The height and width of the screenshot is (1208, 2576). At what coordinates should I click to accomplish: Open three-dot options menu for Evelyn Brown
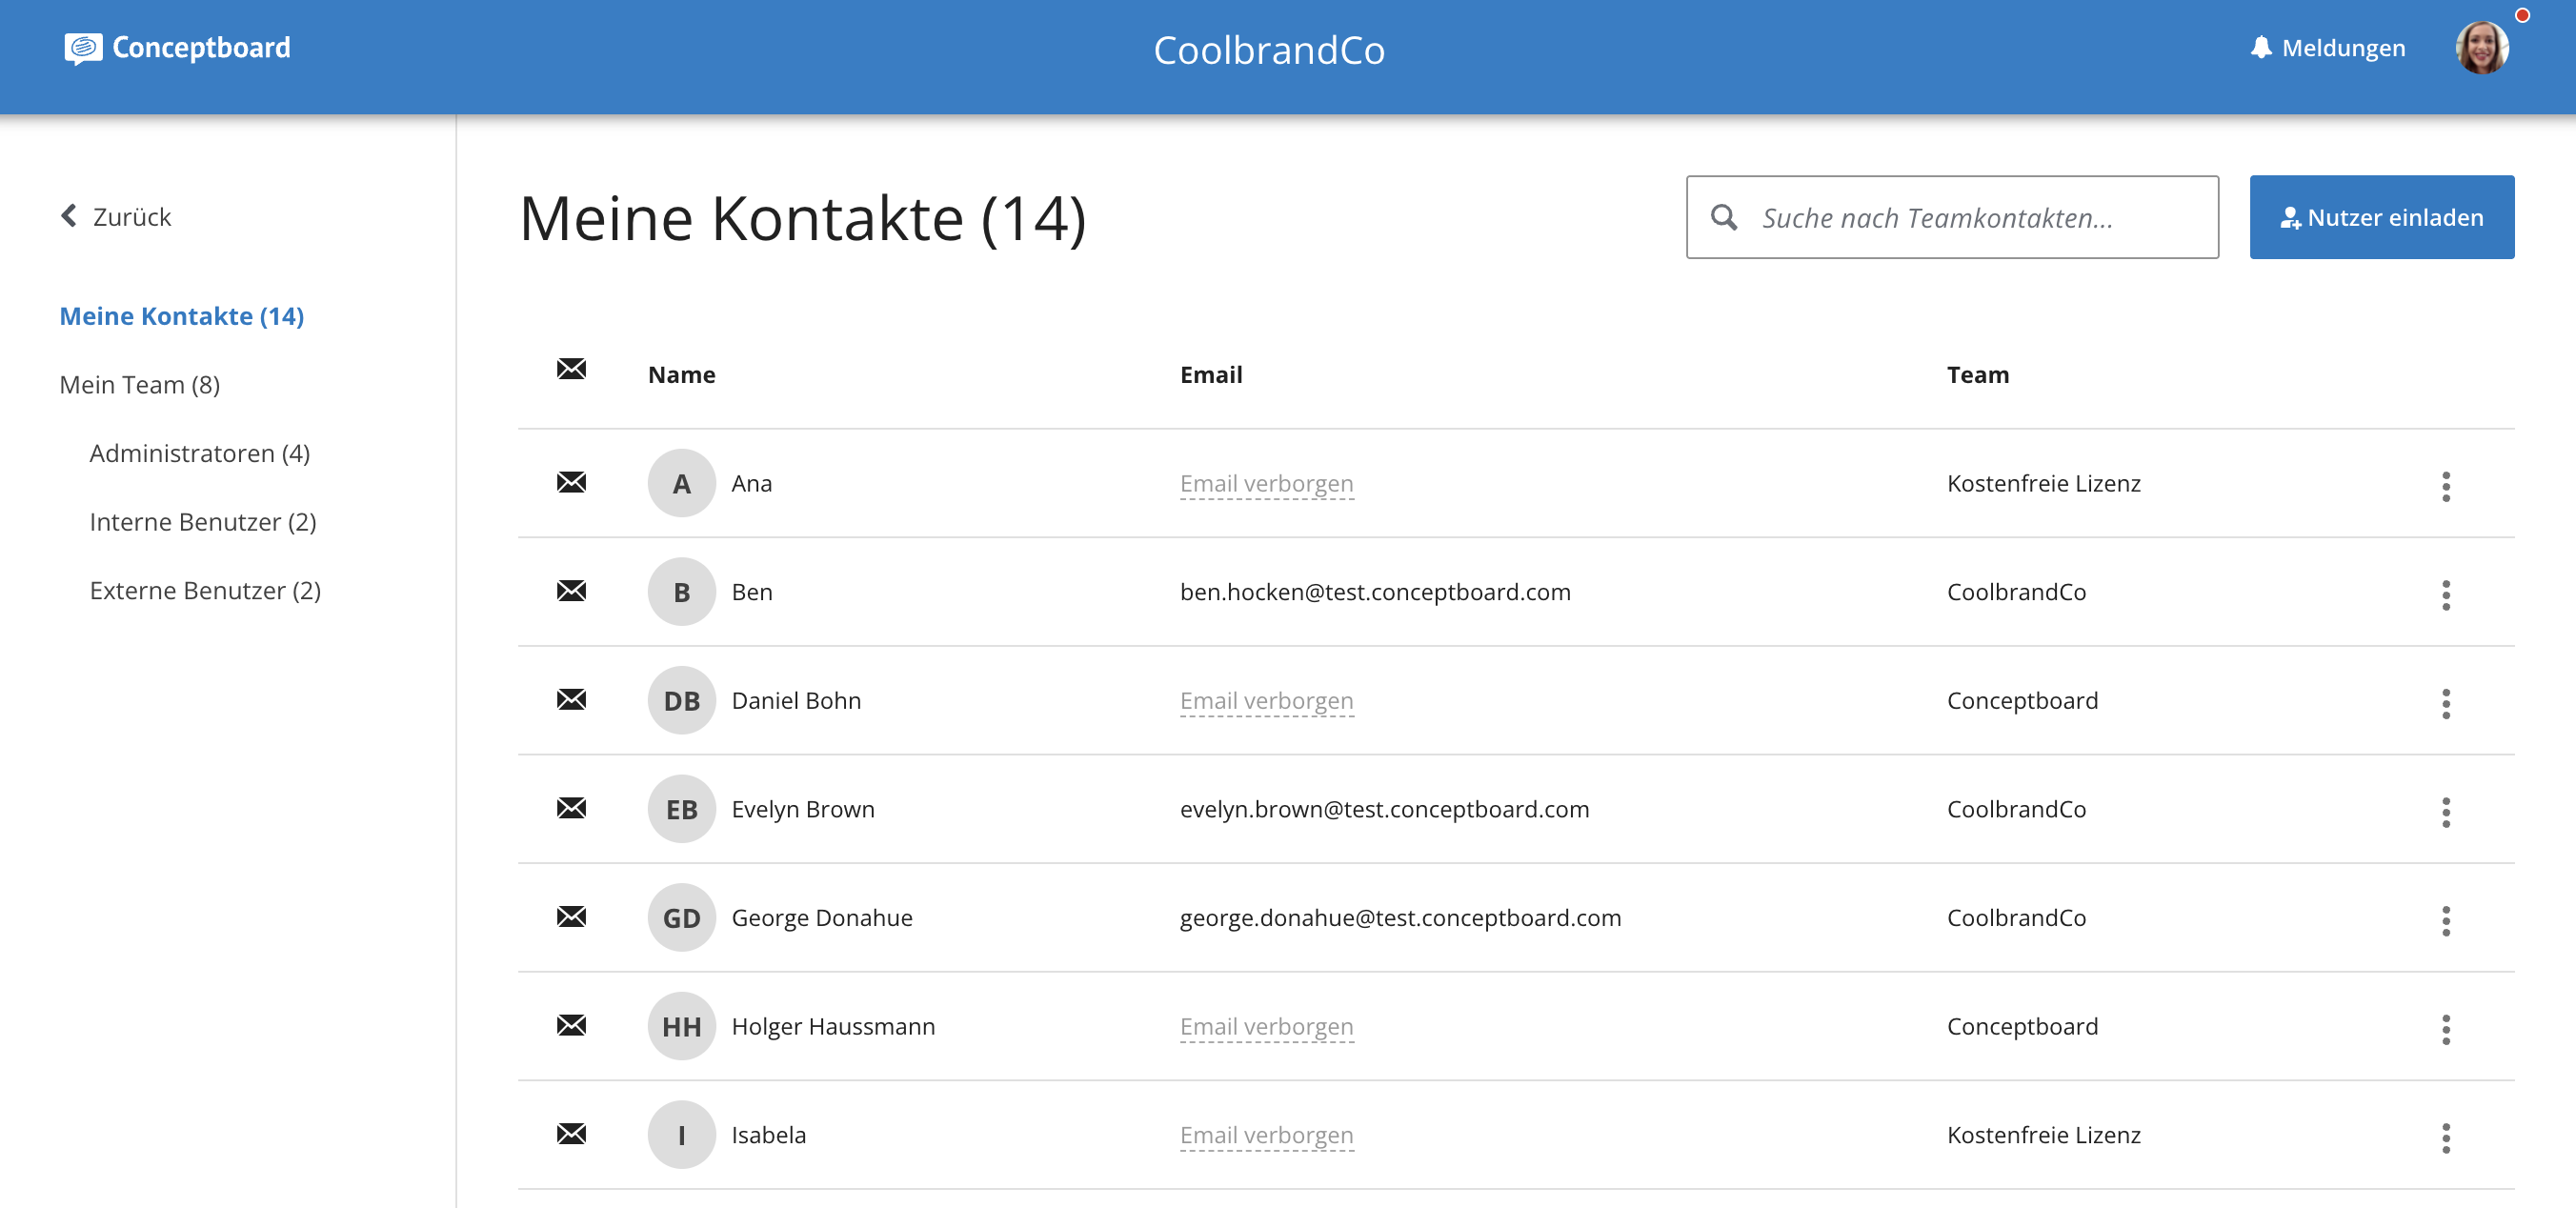[x=2445, y=812]
